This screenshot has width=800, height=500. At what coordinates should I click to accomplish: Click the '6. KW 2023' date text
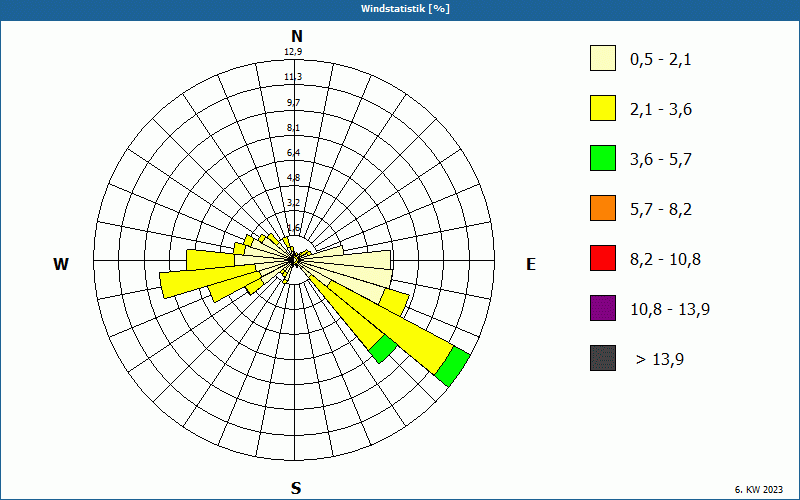pyautogui.click(x=758, y=489)
